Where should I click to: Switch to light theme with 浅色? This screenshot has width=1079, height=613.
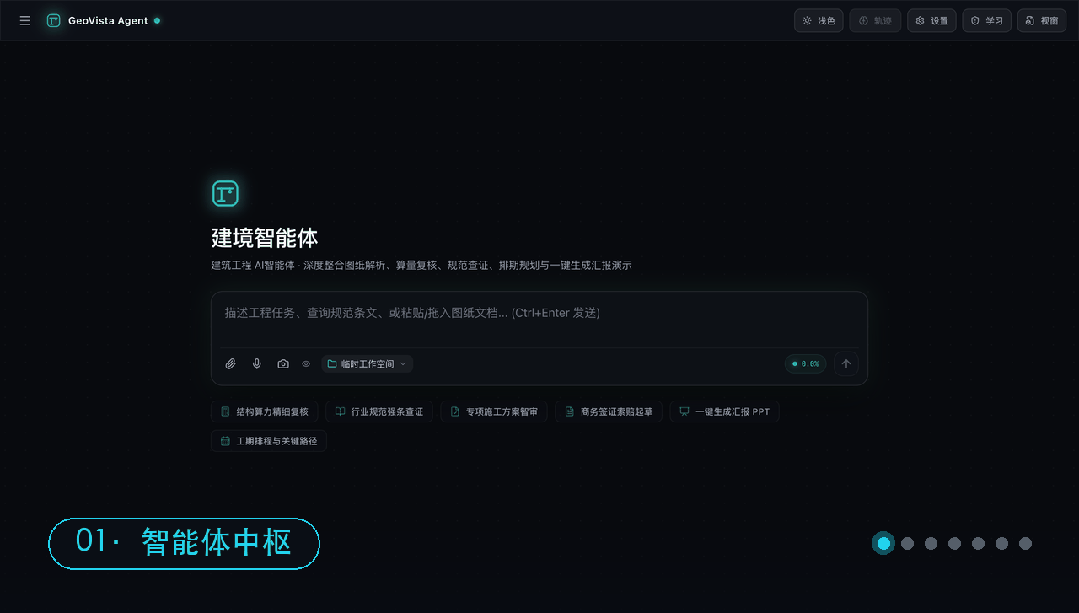pyautogui.click(x=818, y=21)
